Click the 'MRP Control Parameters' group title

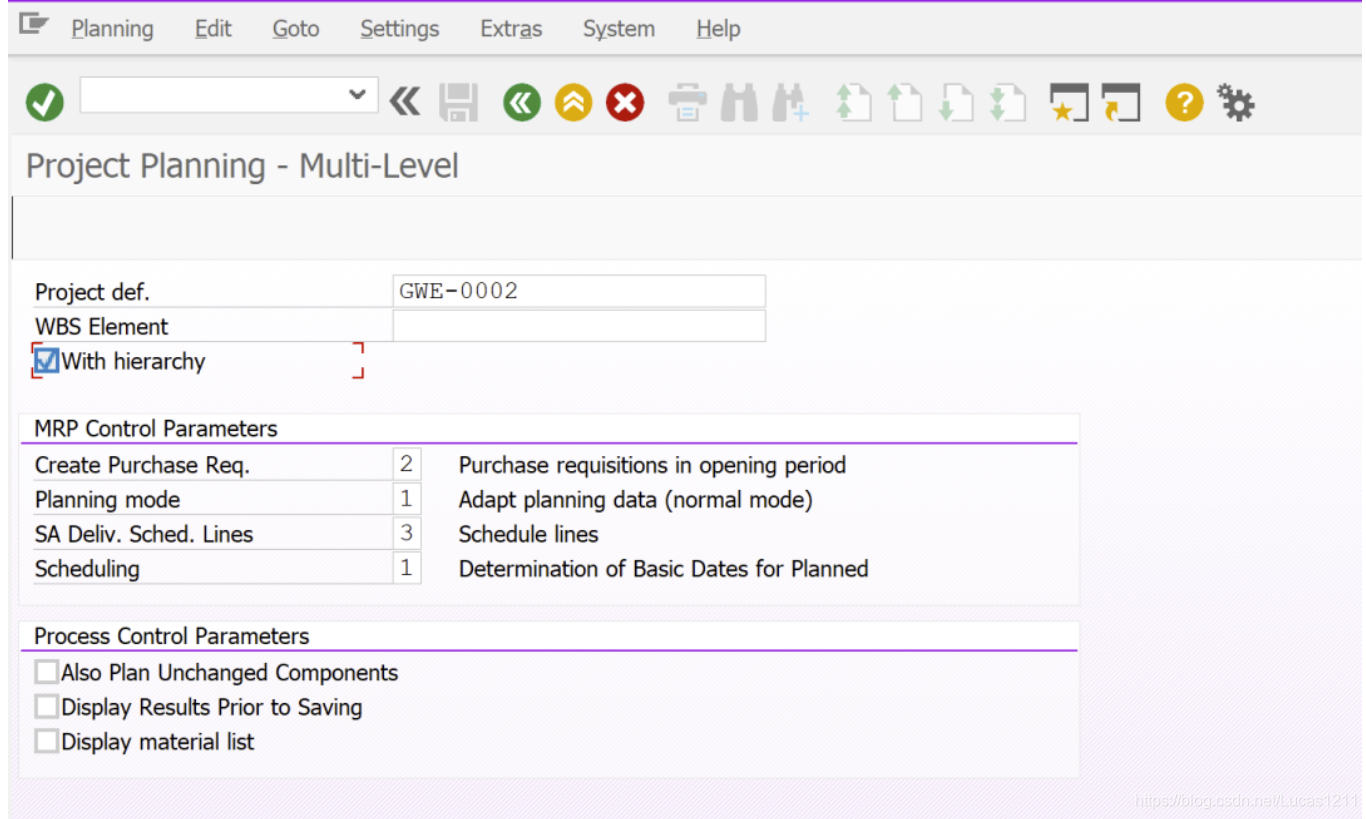click(156, 428)
